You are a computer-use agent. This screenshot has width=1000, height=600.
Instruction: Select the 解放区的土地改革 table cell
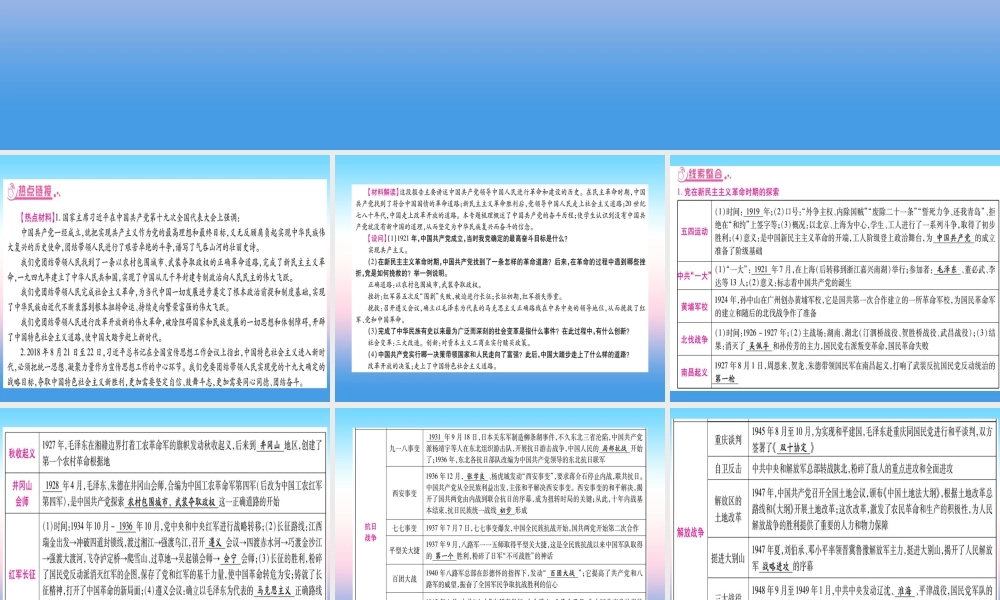(727, 509)
